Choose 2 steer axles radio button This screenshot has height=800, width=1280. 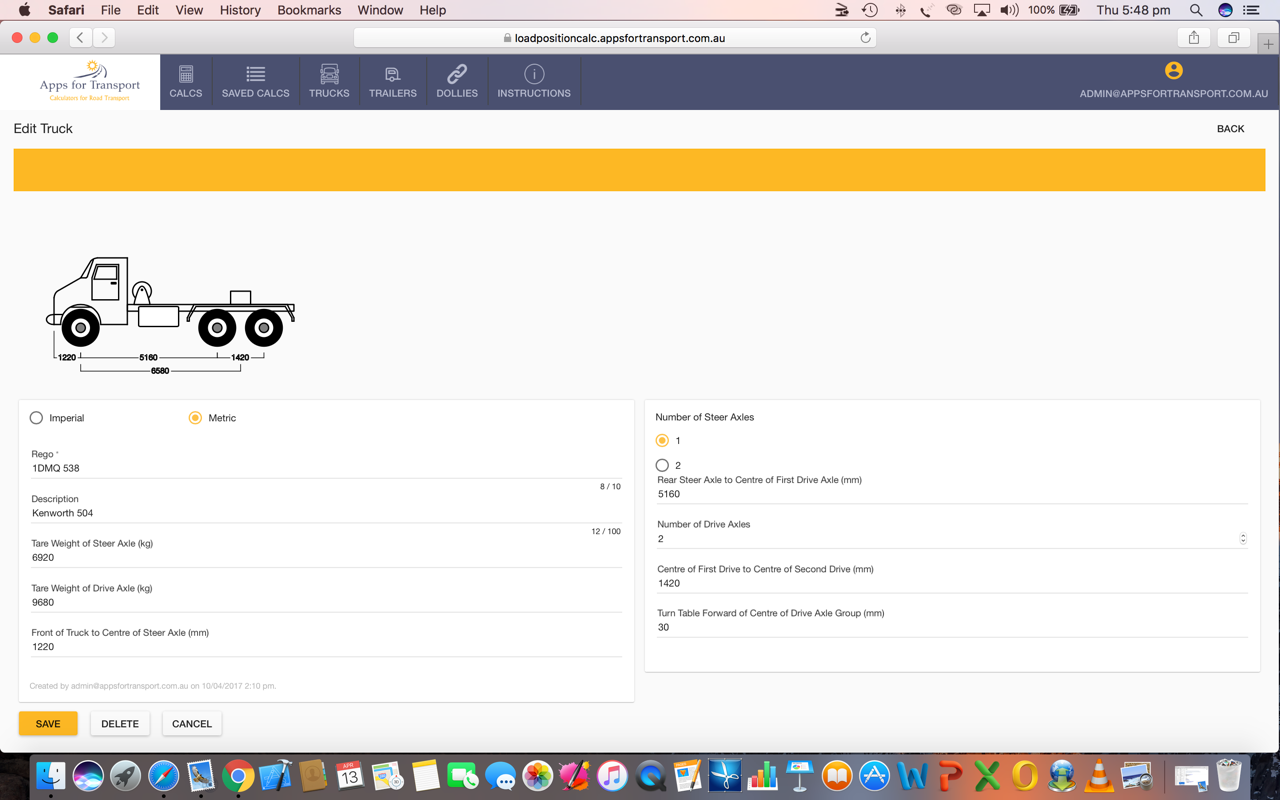coord(662,465)
